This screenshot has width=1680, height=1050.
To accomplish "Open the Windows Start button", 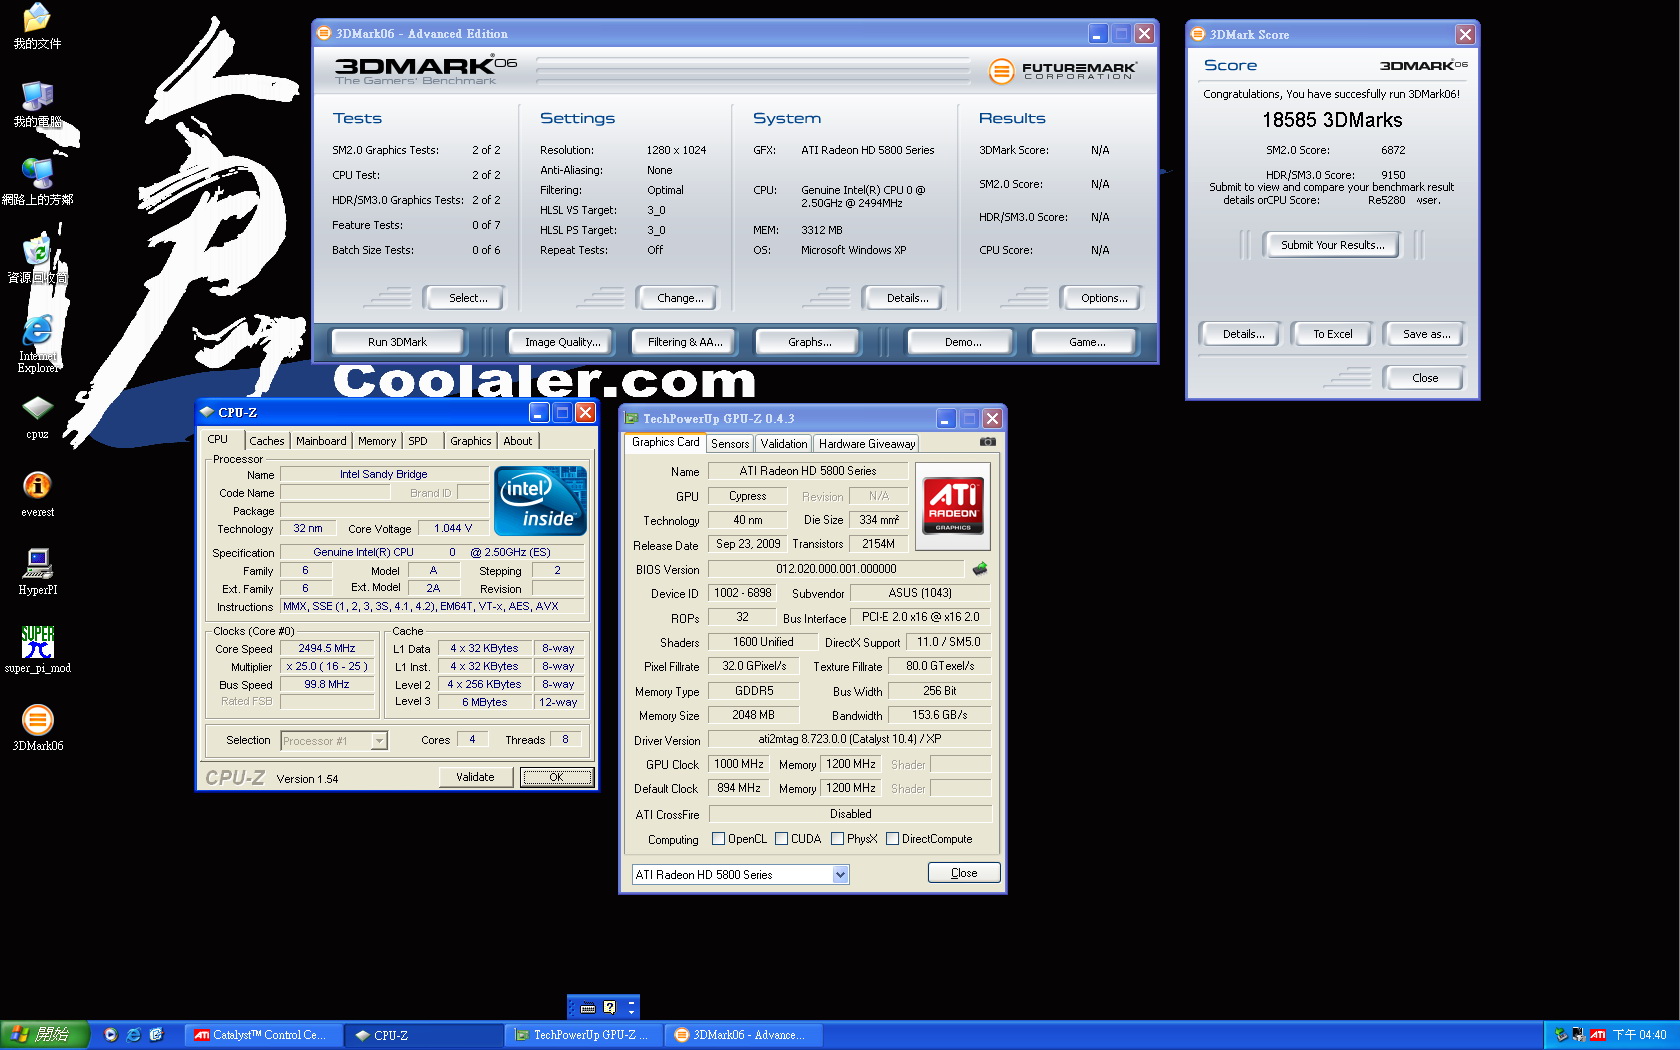I will (x=44, y=1035).
